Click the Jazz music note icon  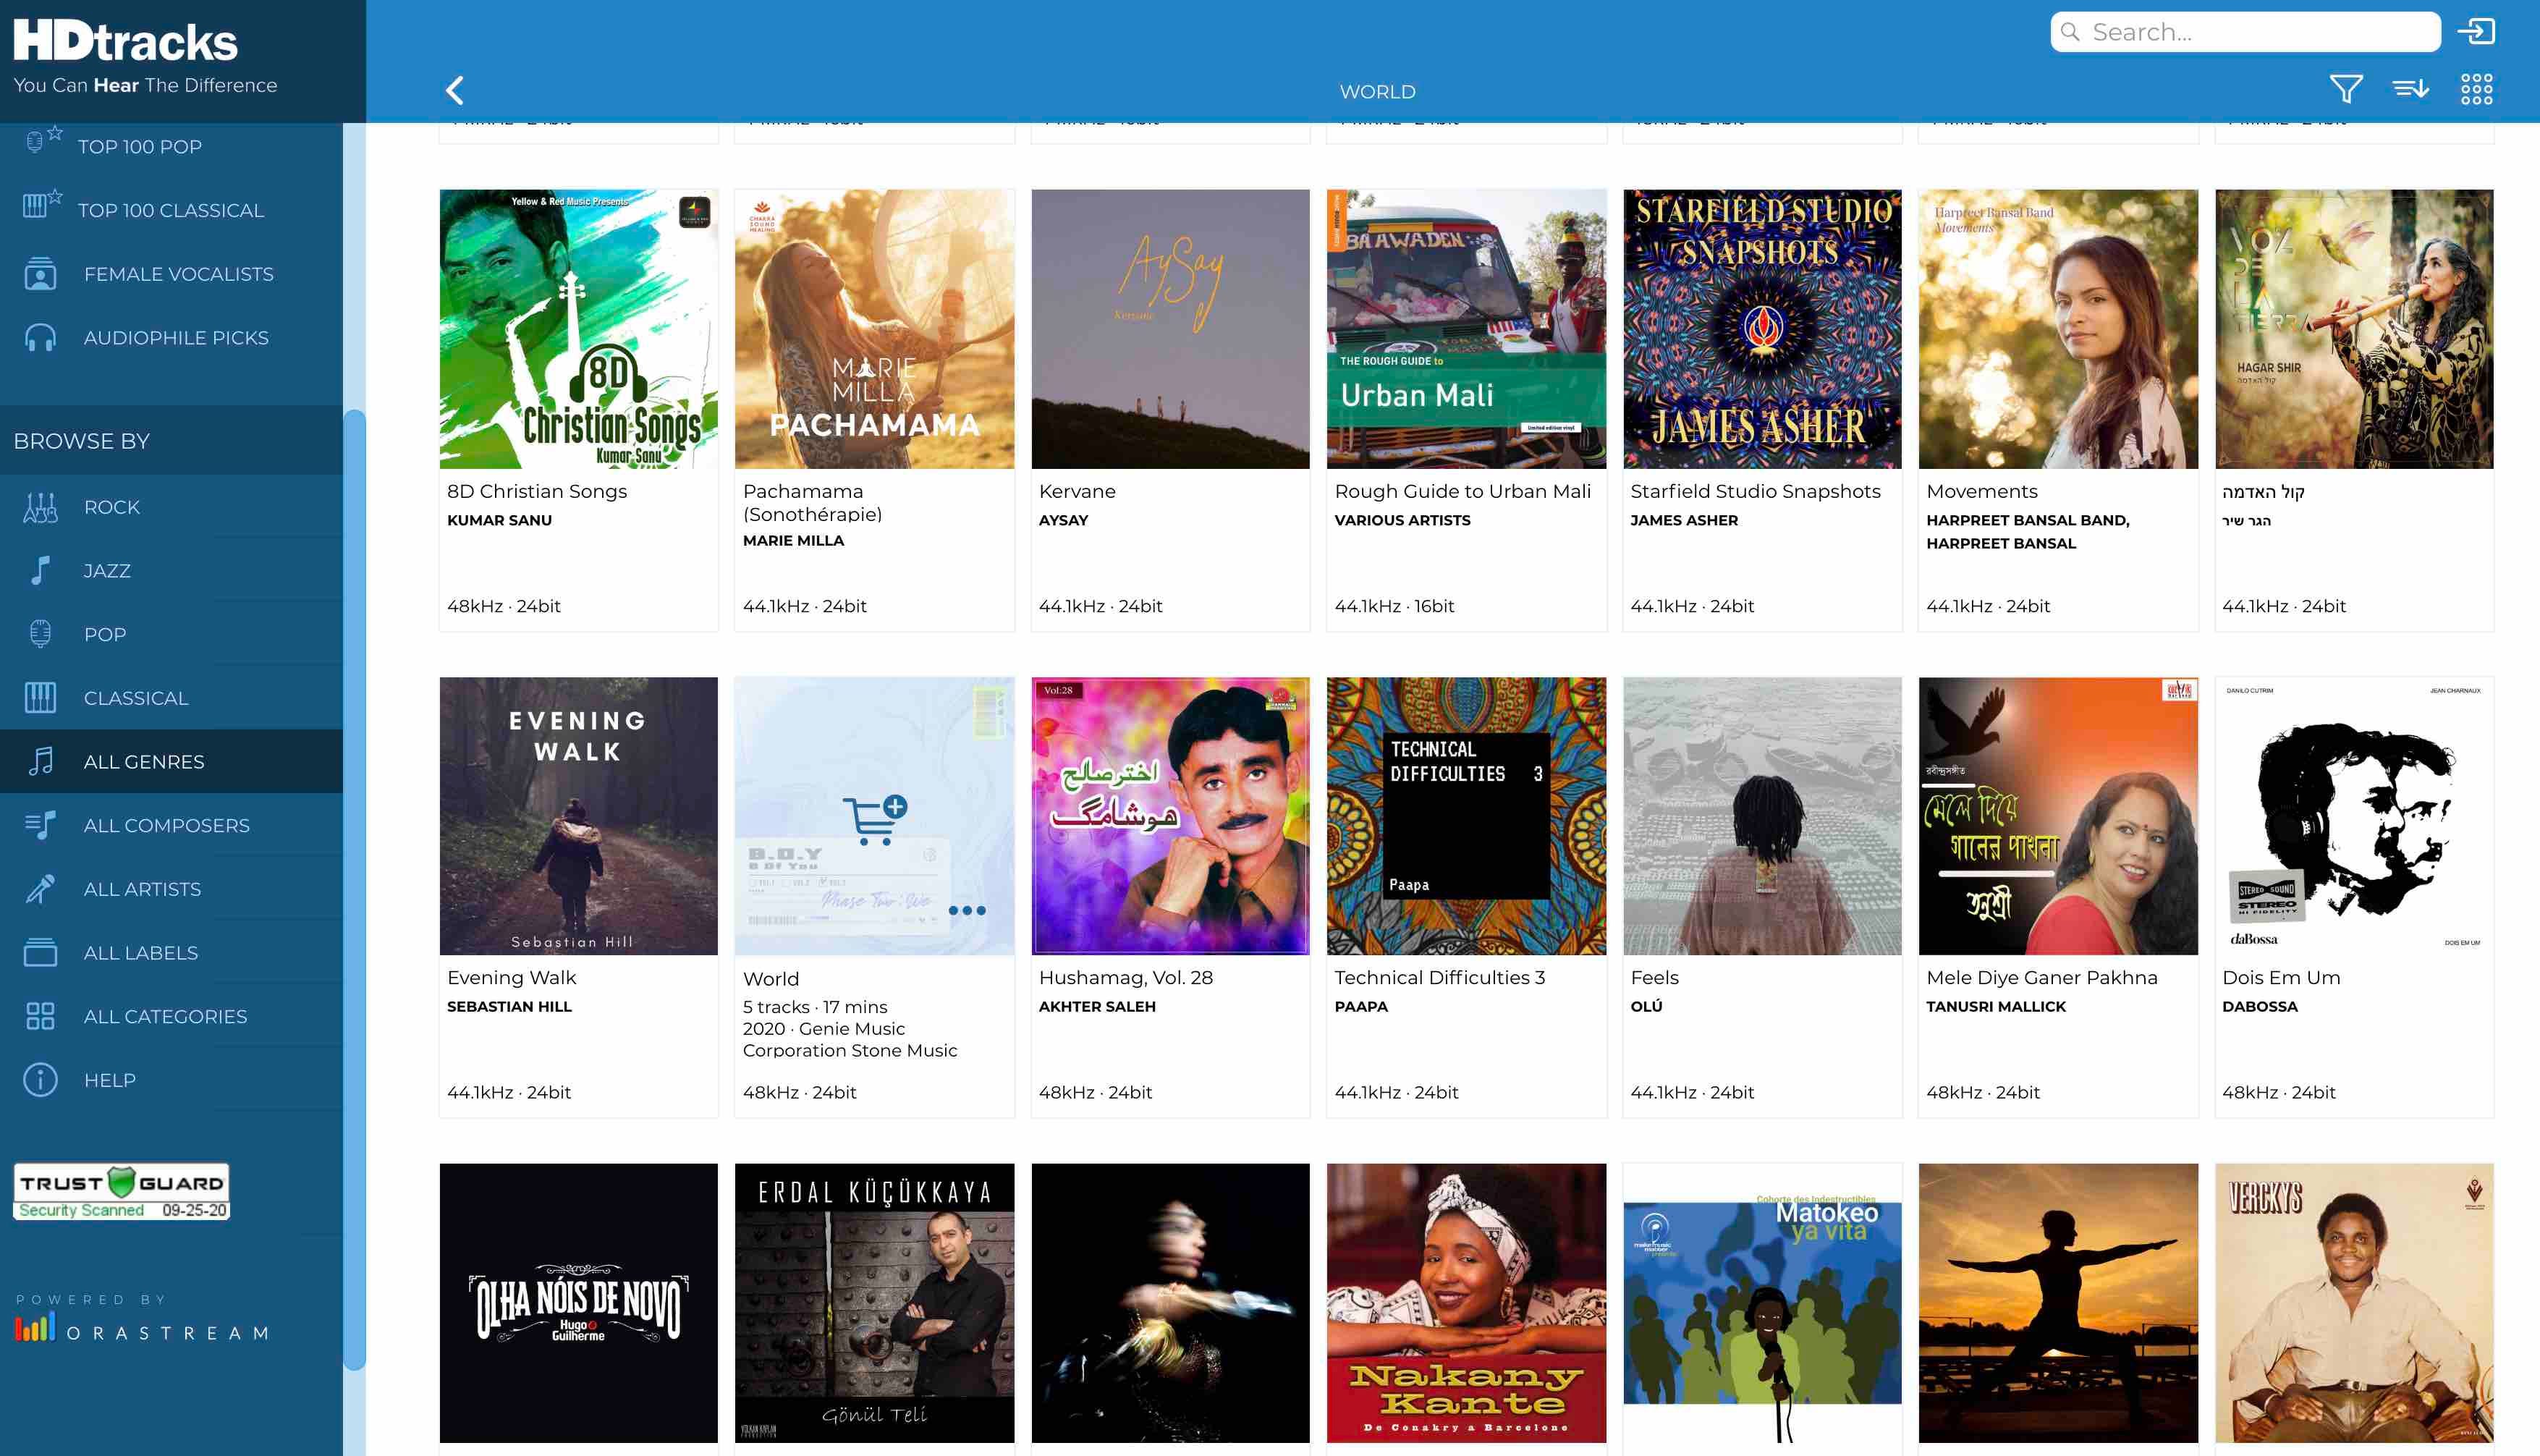40,571
